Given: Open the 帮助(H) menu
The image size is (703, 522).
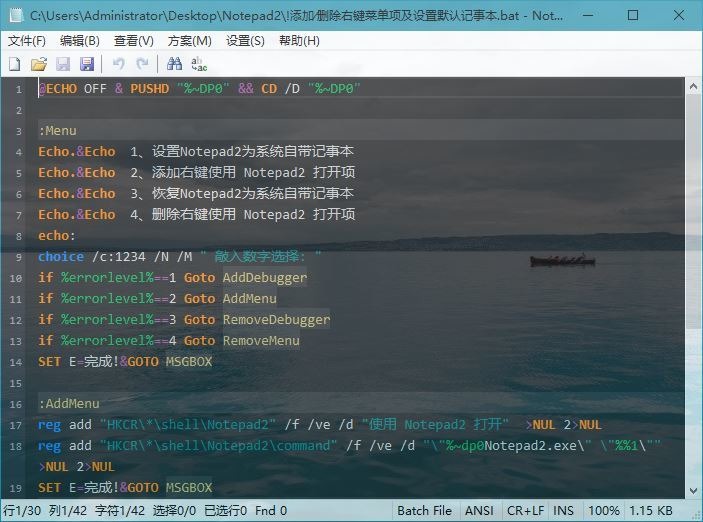Looking at the screenshot, I should (x=299, y=41).
